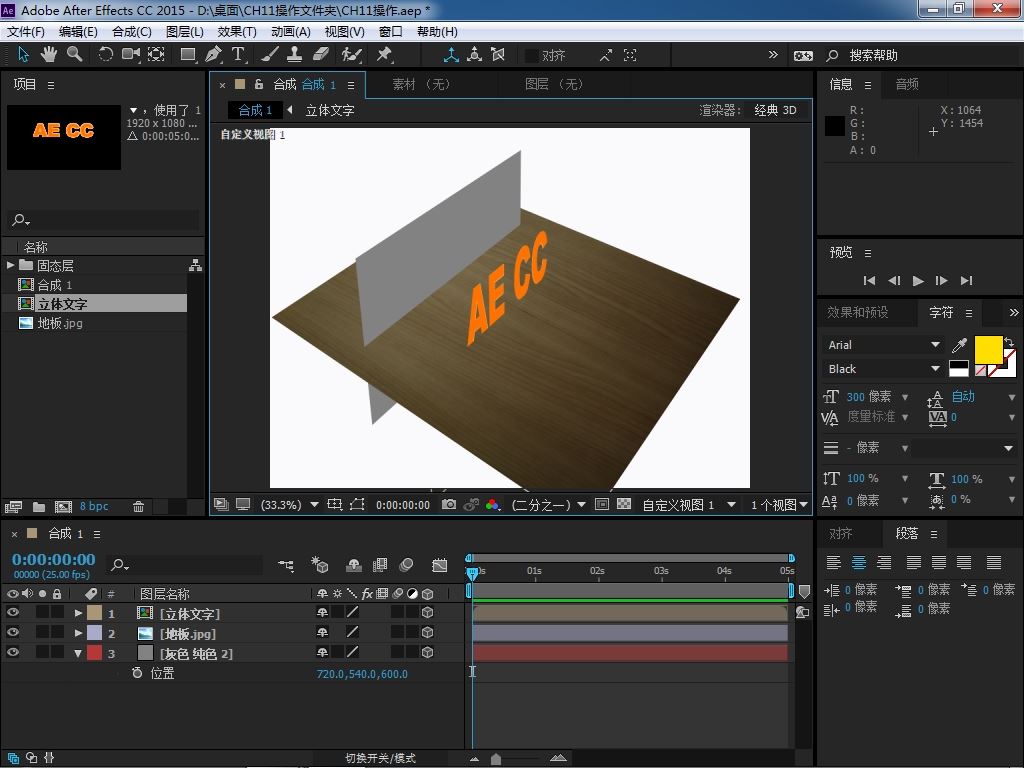Click the yellow fill color swatch
1024x768 pixels.
(x=988, y=349)
